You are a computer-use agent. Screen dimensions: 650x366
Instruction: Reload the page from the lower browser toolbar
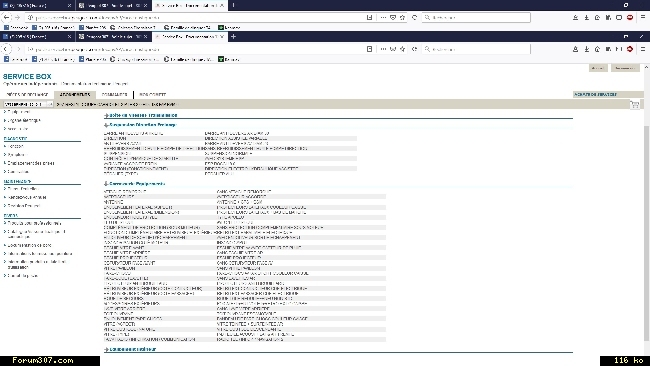click(x=414, y=49)
